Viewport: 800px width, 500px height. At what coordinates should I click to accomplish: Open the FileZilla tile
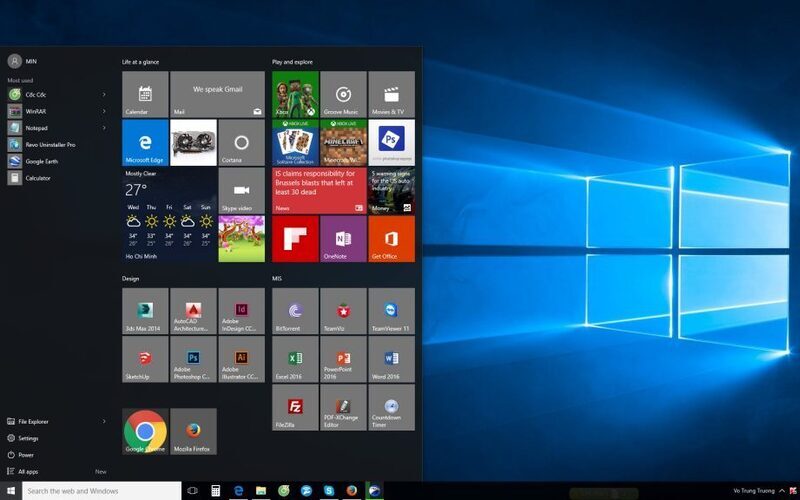coord(295,408)
